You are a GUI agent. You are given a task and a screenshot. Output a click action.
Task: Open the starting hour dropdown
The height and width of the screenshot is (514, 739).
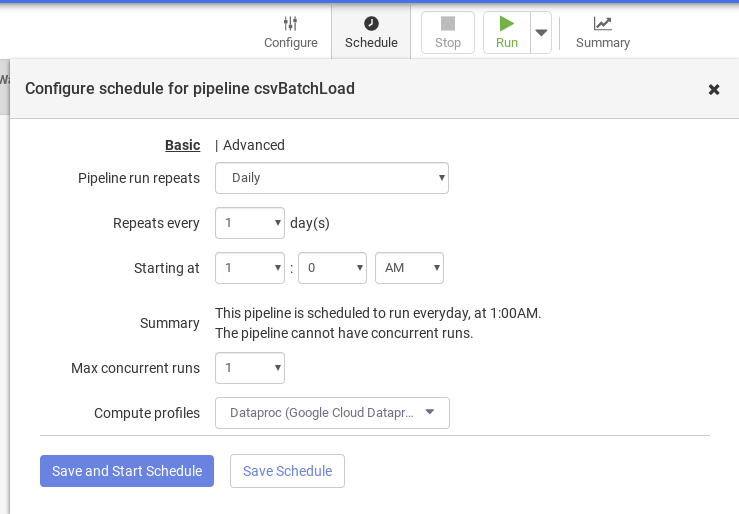tap(250, 268)
